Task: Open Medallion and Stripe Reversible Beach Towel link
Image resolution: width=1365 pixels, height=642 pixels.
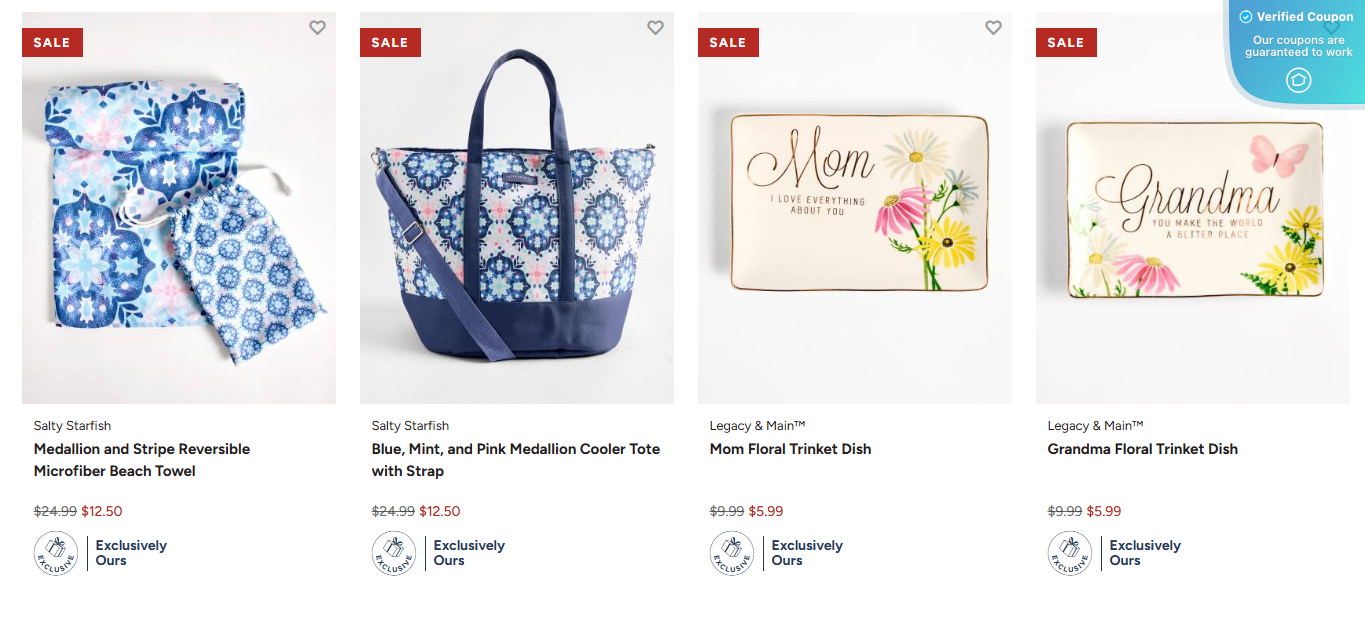Action: pos(142,460)
